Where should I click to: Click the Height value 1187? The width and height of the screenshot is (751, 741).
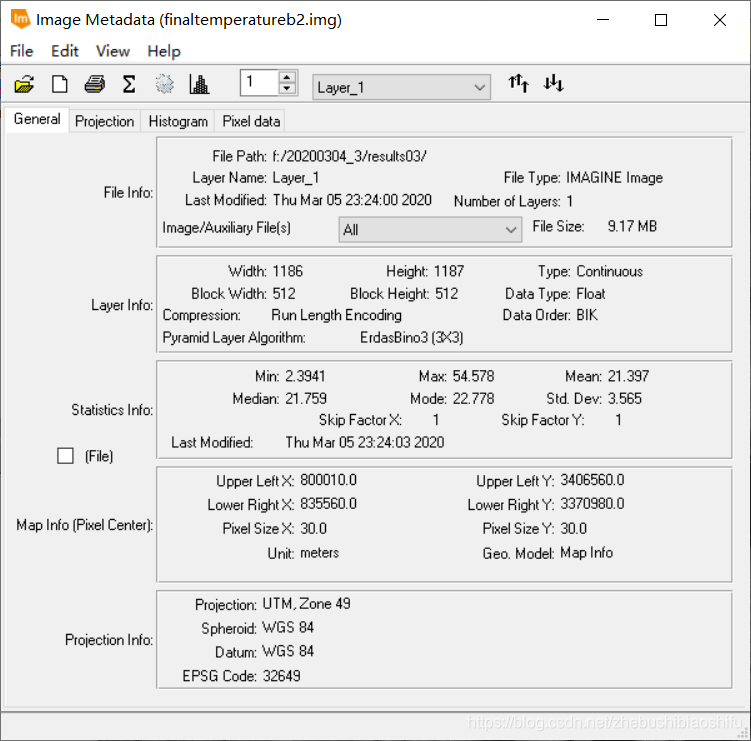[448, 271]
